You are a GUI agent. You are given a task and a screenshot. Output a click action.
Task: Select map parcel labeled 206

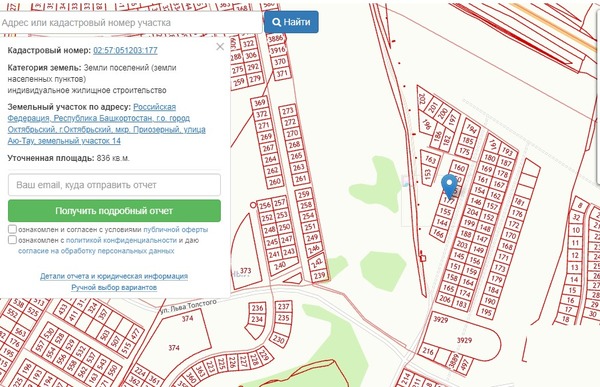pos(445,299)
